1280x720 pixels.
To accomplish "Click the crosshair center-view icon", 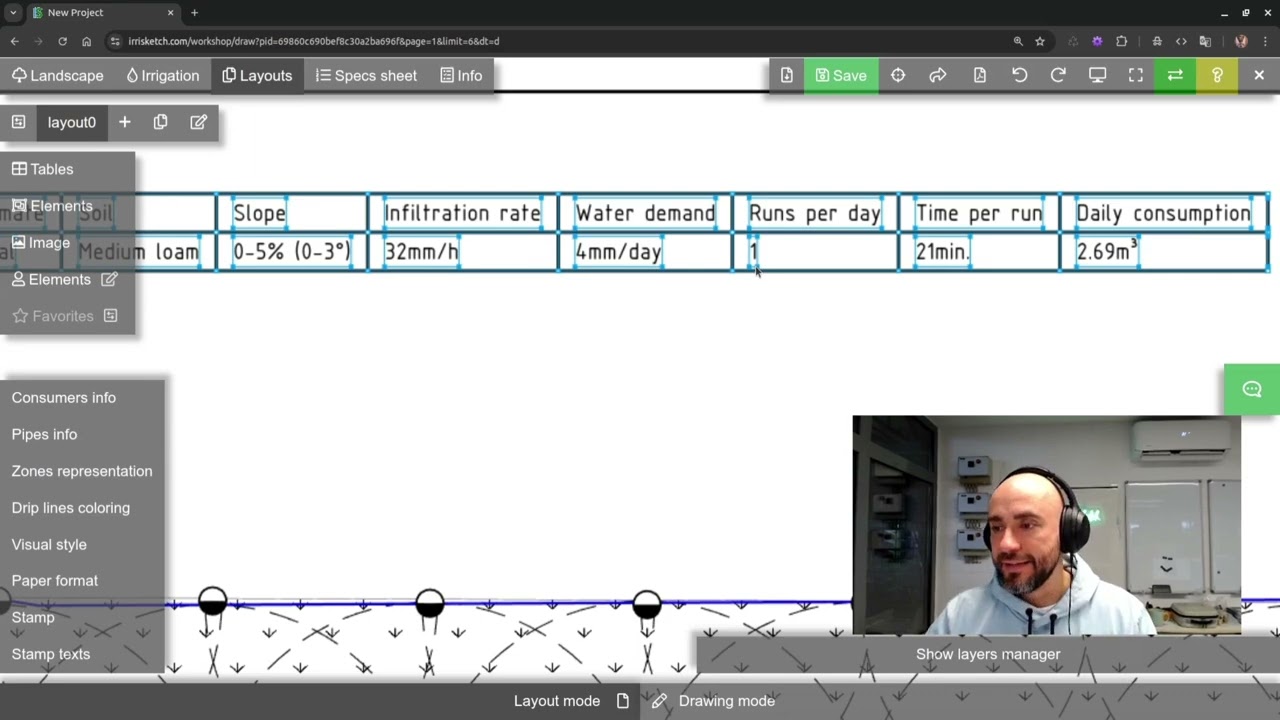I will point(898,75).
